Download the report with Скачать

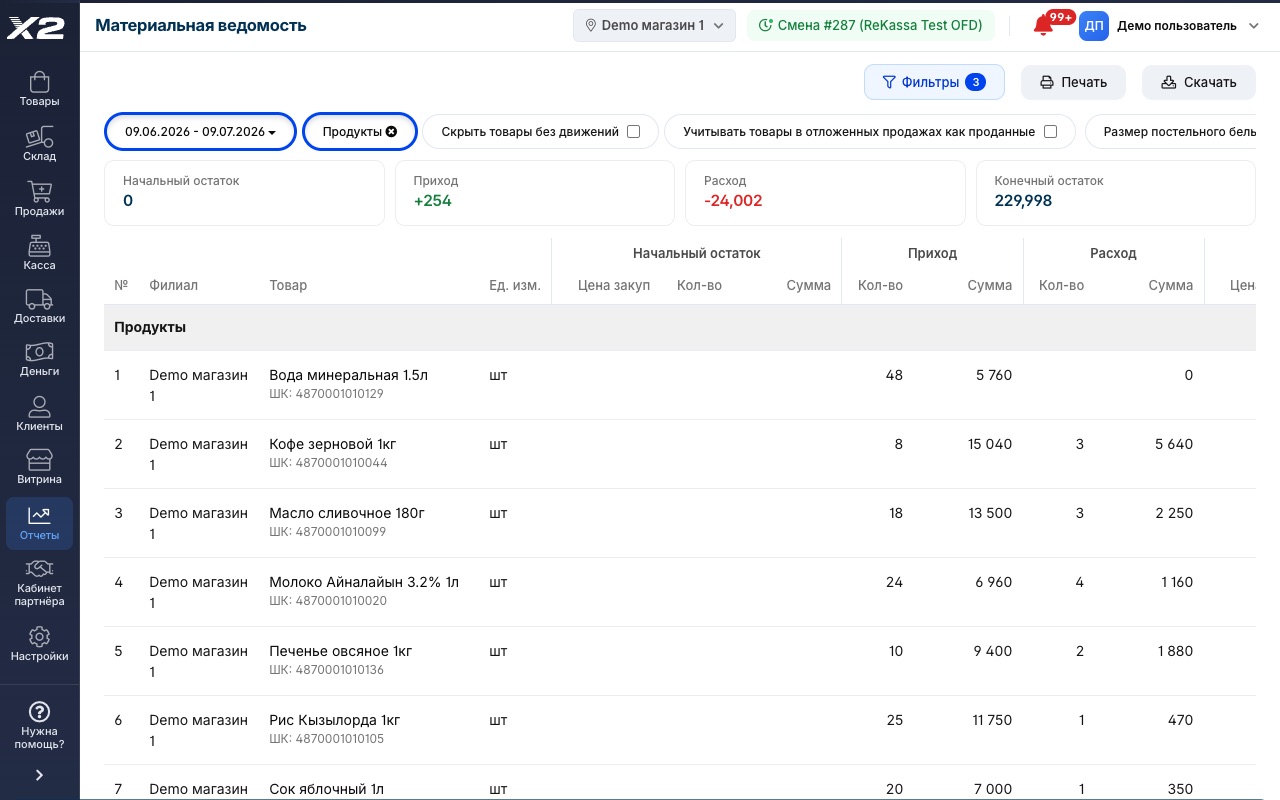click(x=1198, y=82)
